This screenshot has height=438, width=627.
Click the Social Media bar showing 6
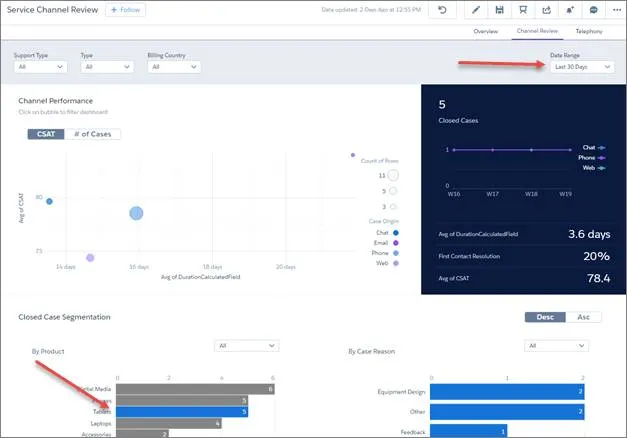[x=195, y=389]
